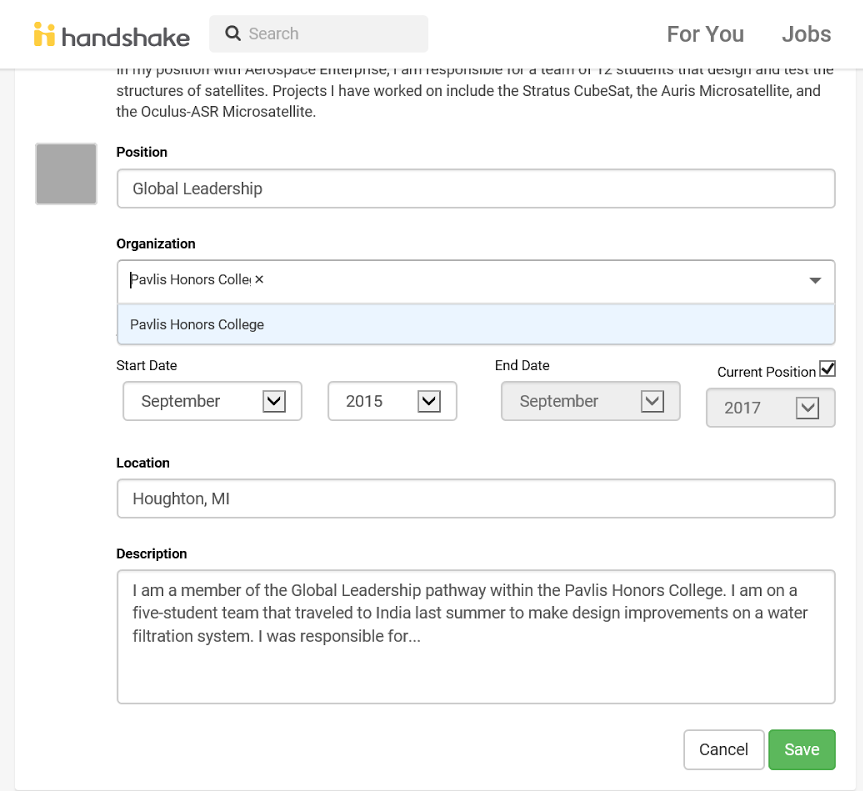Open End Date month dropdown

tap(591, 401)
